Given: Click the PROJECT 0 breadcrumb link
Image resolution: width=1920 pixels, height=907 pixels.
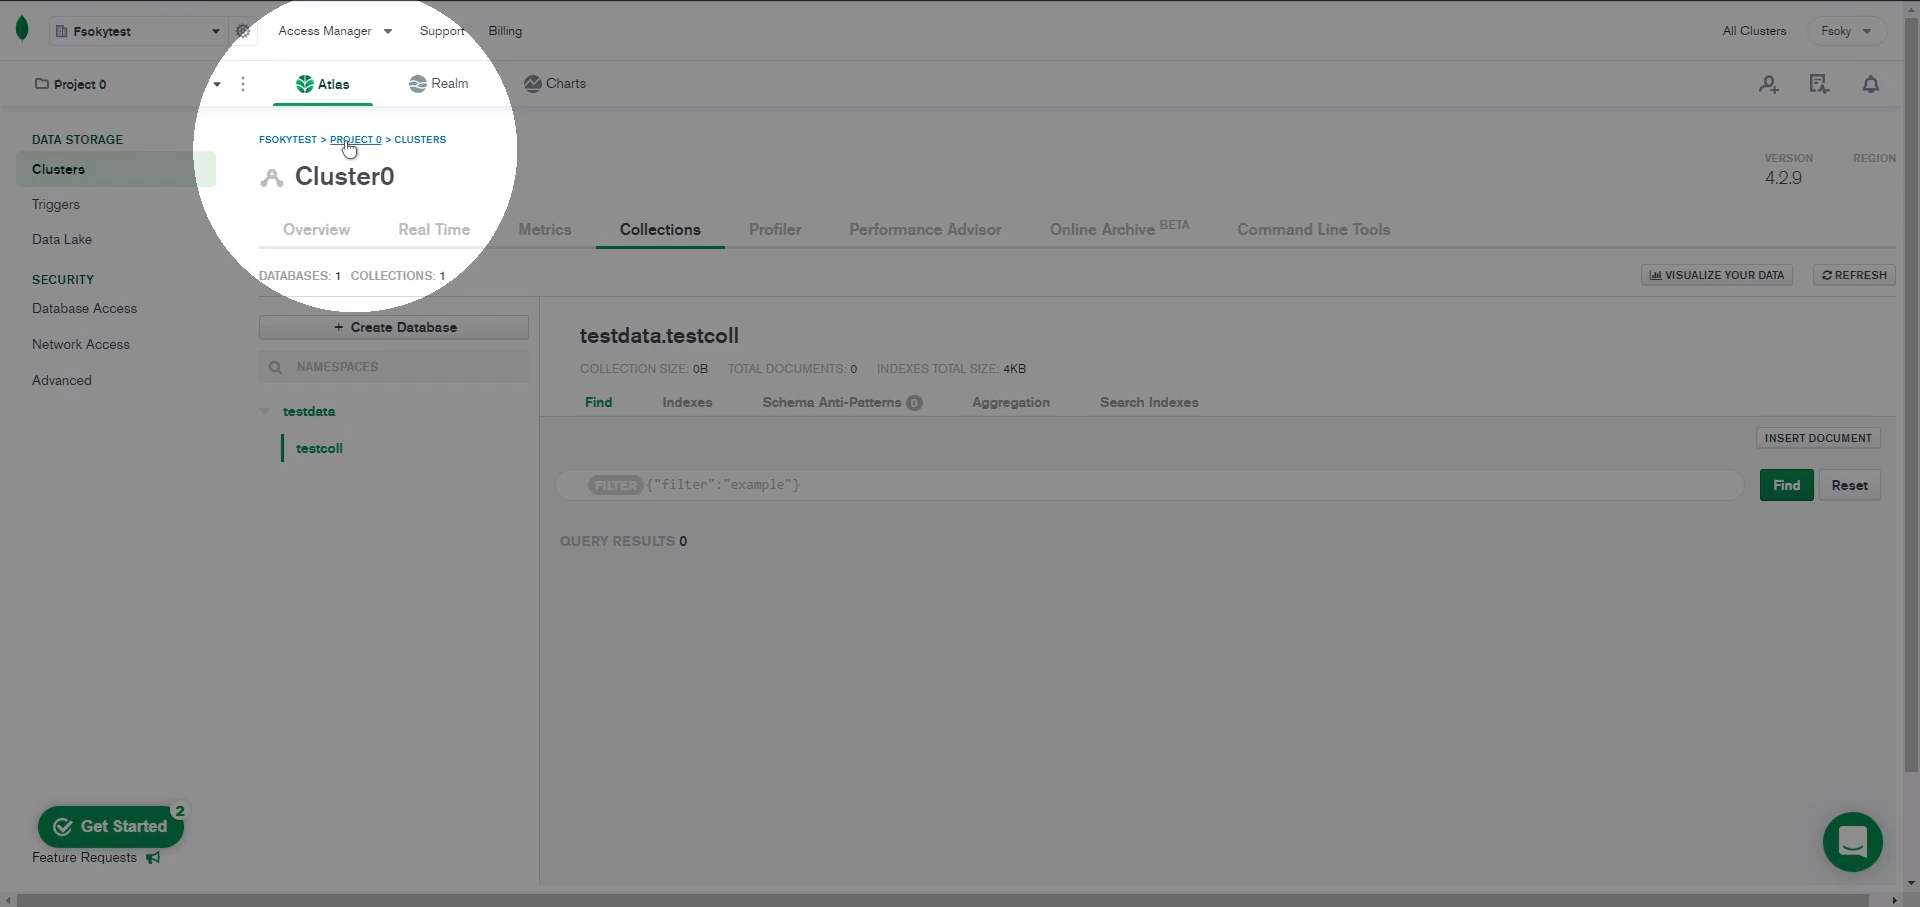Looking at the screenshot, I should point(356,139).
